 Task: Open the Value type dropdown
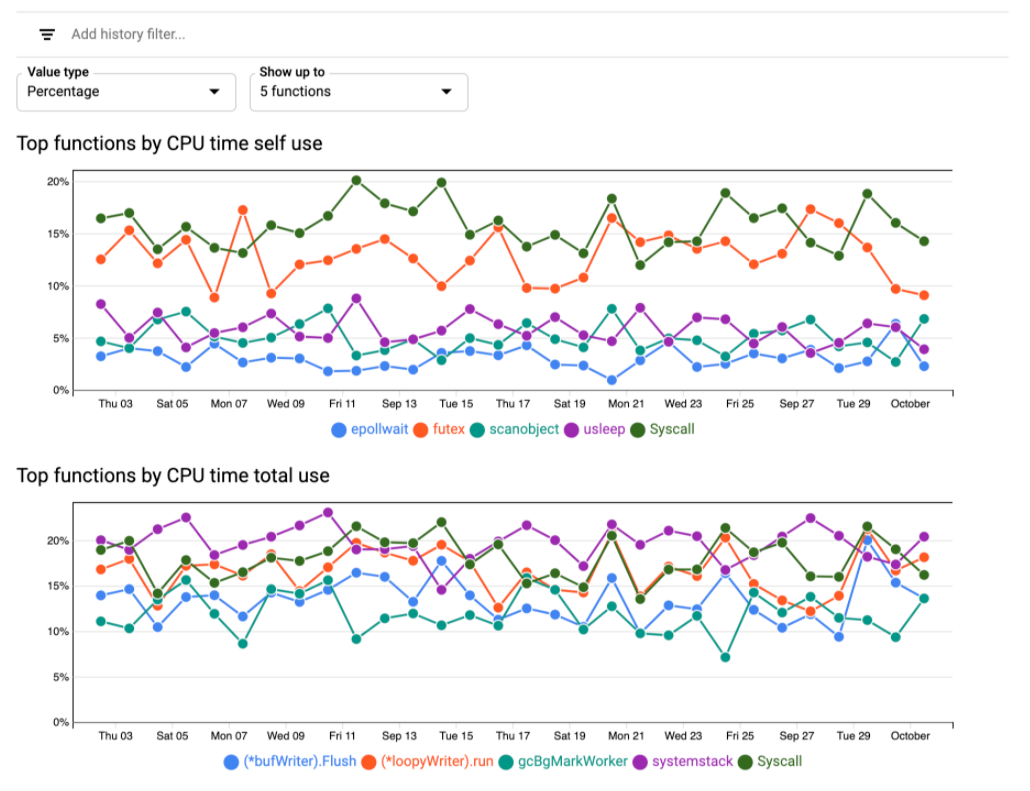tap(124, 91)
